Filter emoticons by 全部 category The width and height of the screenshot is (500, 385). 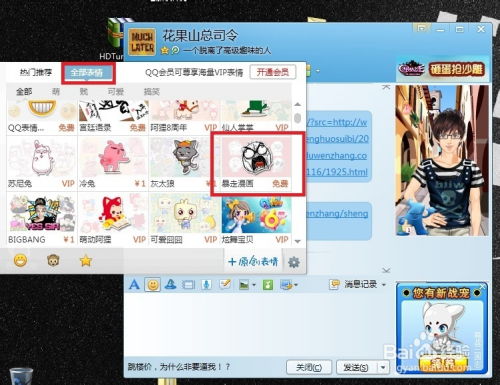(x=24, y=91)
